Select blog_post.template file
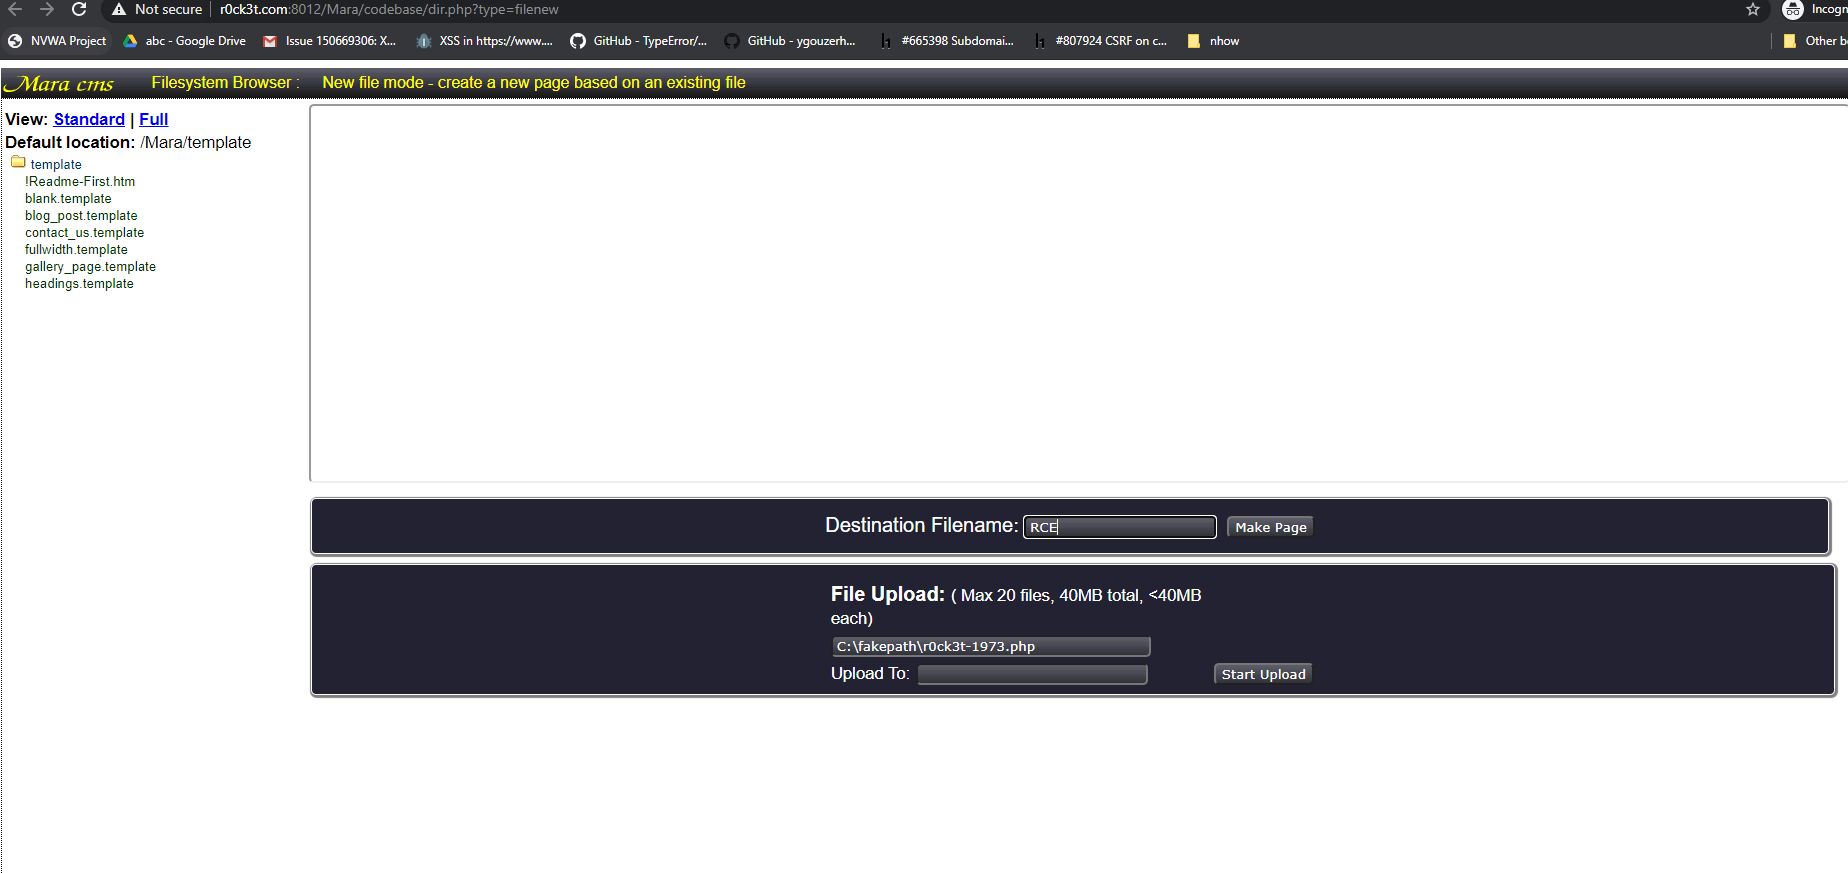 click(x=81, y=215)
